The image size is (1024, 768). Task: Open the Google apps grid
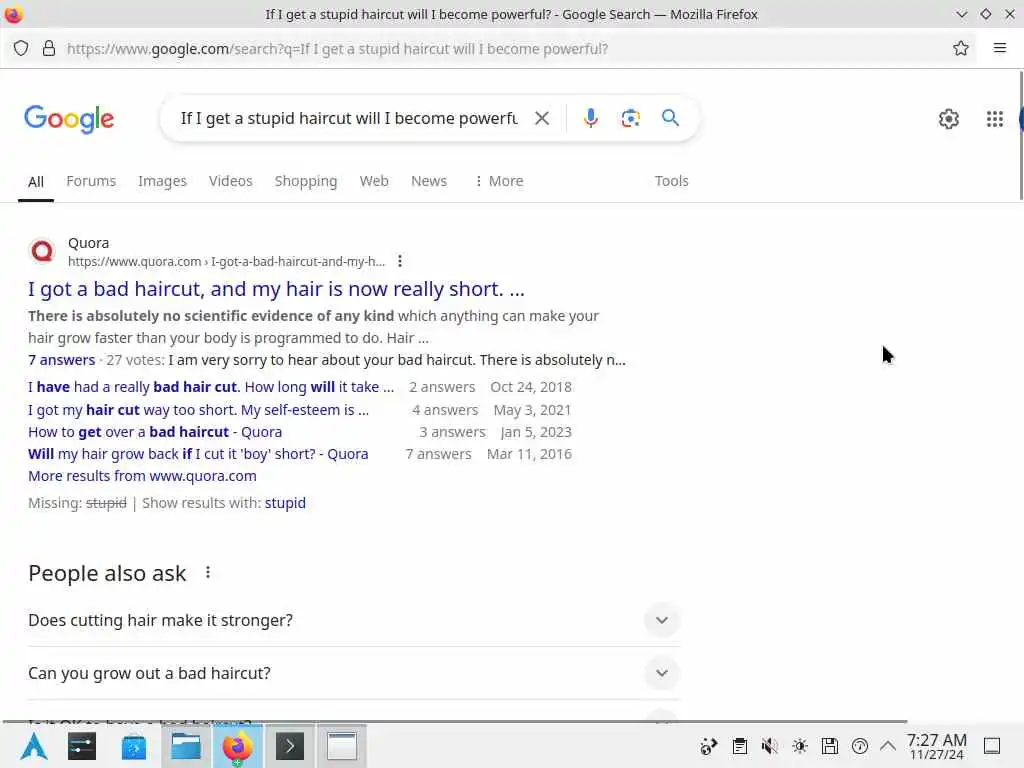pos(995,119)
